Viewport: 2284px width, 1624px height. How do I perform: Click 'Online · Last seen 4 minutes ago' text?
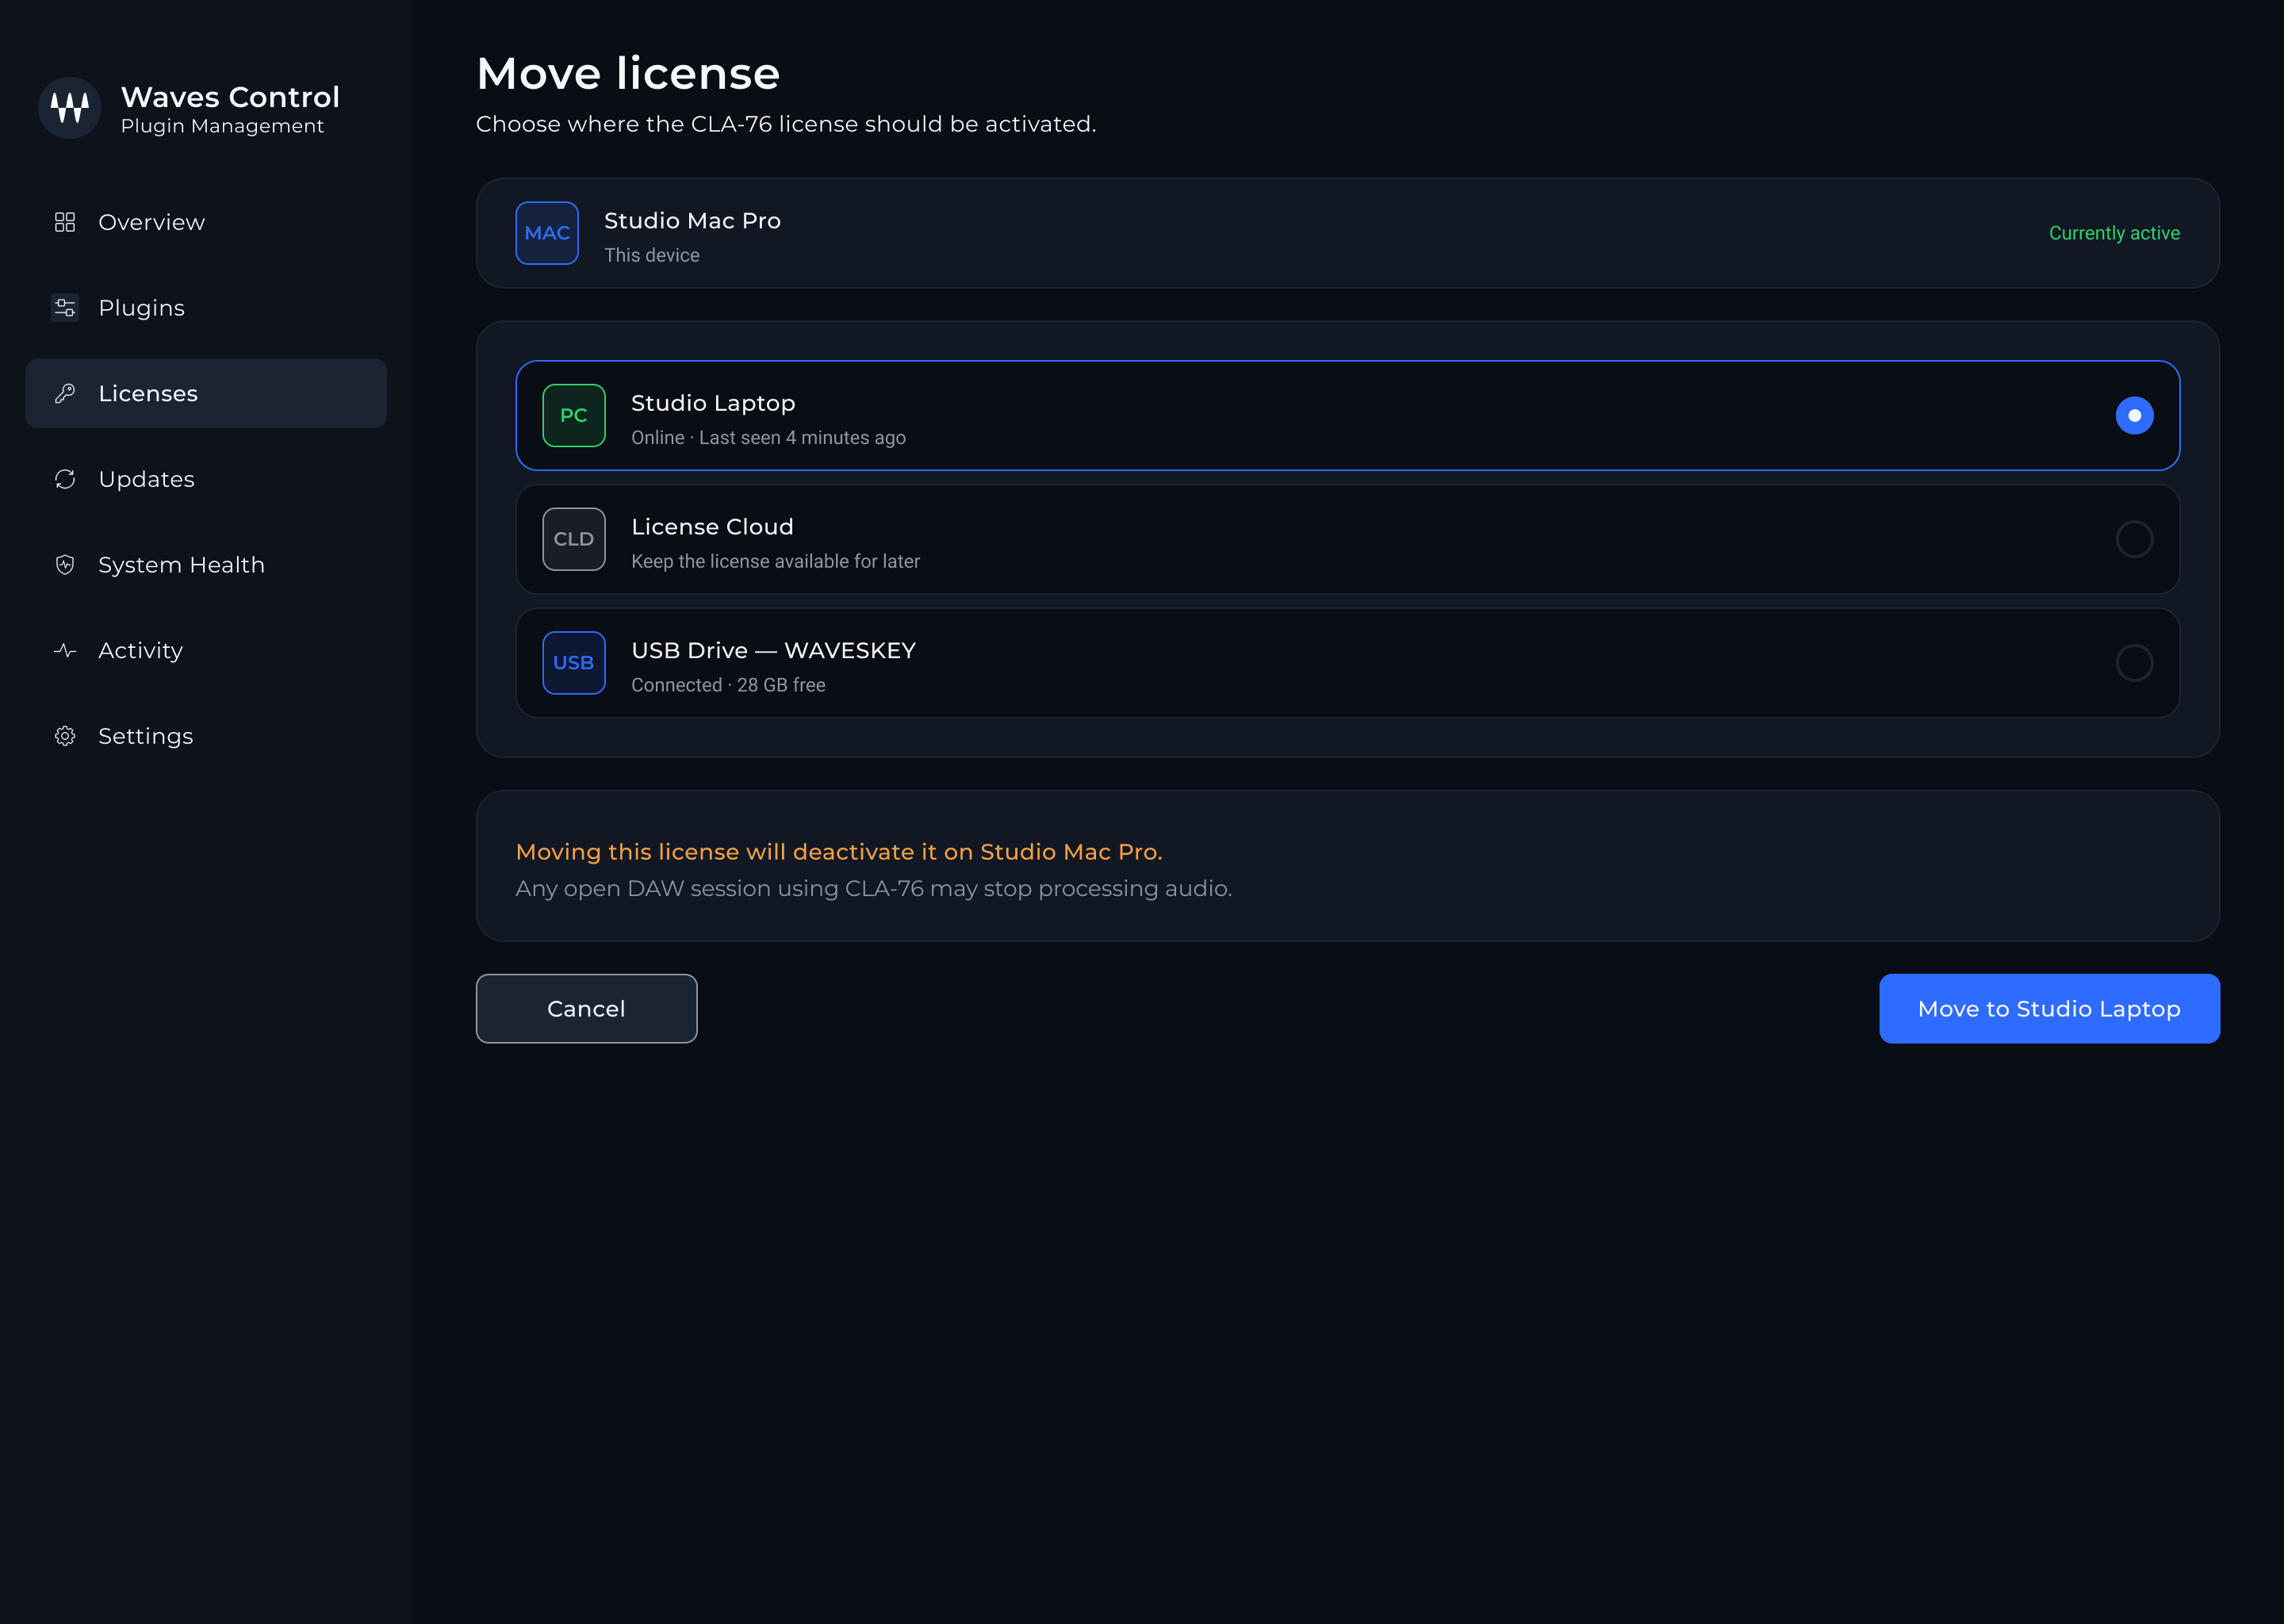pos(768,438)
